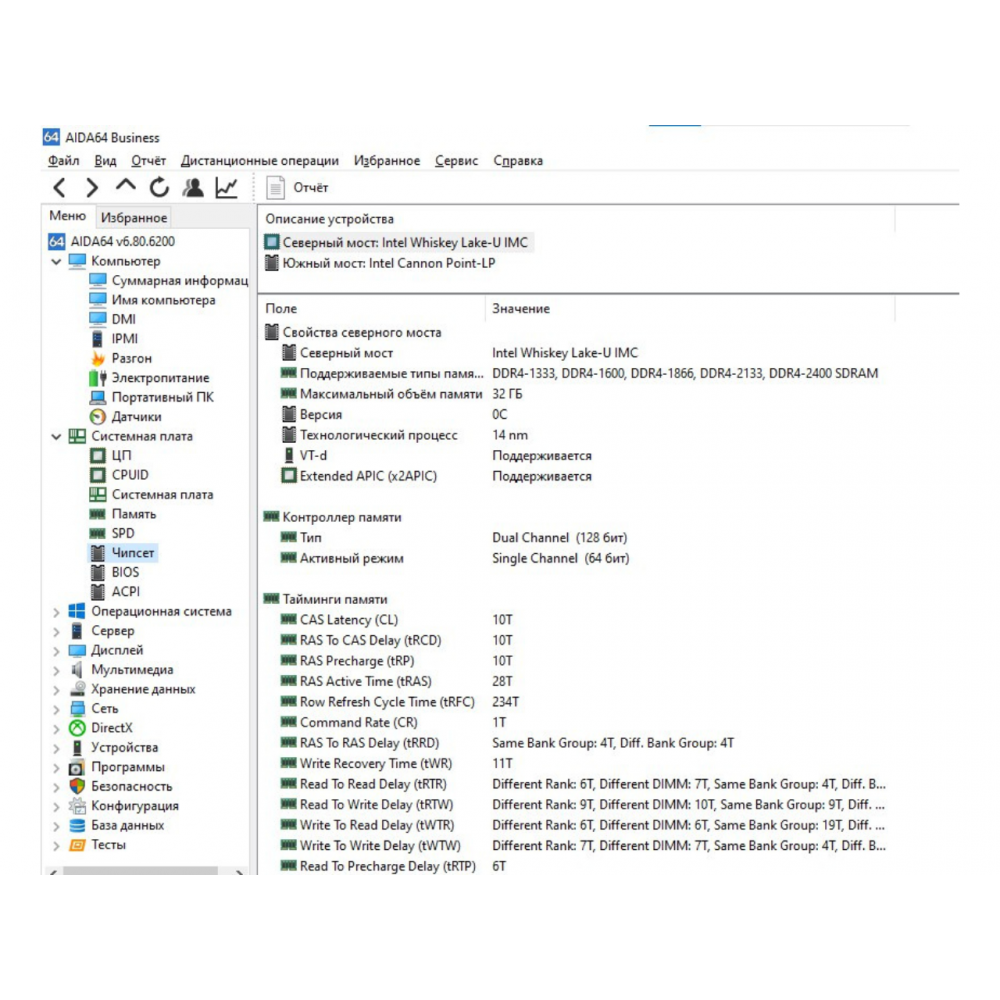This screenshot has height=1000, width=1000.
Task: Click the DirectX Xbox-style icon
Action: pos(77,728)
